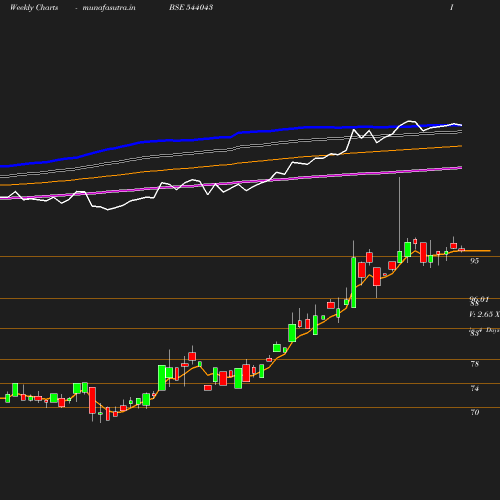
Task: Click the 78 price axis label
Action: 475,364
